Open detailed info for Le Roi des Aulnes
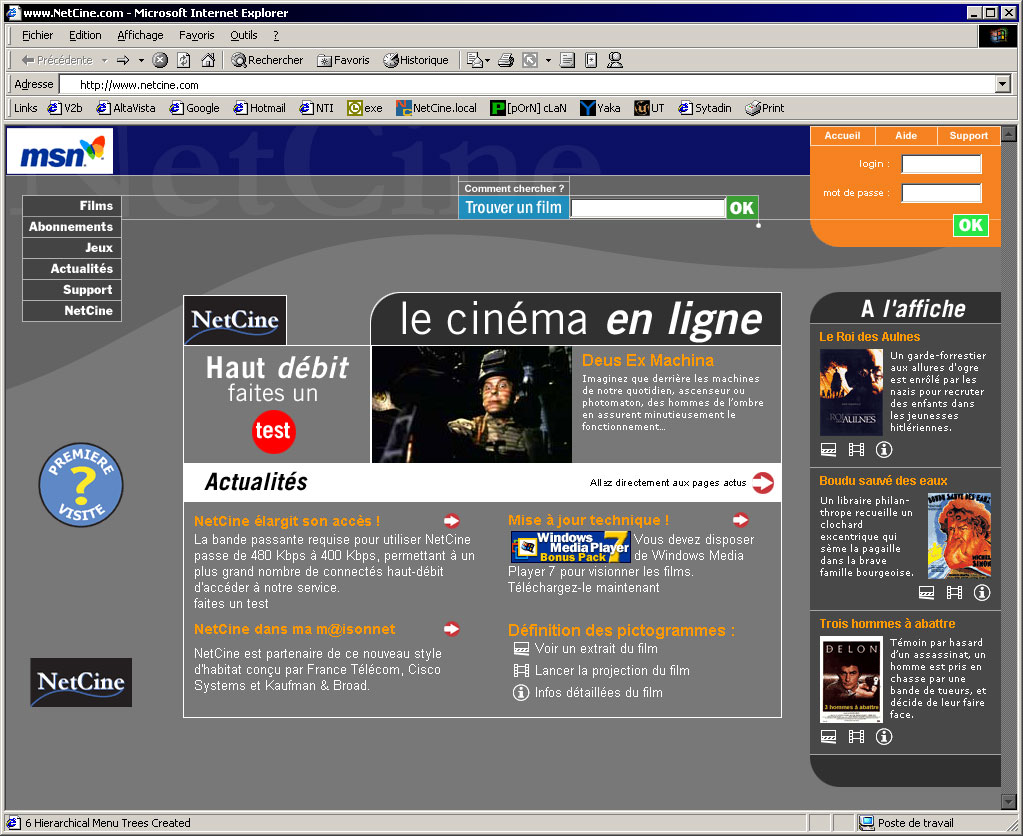1023x836 pixels. pyautogui.click(x=884, y=450)
